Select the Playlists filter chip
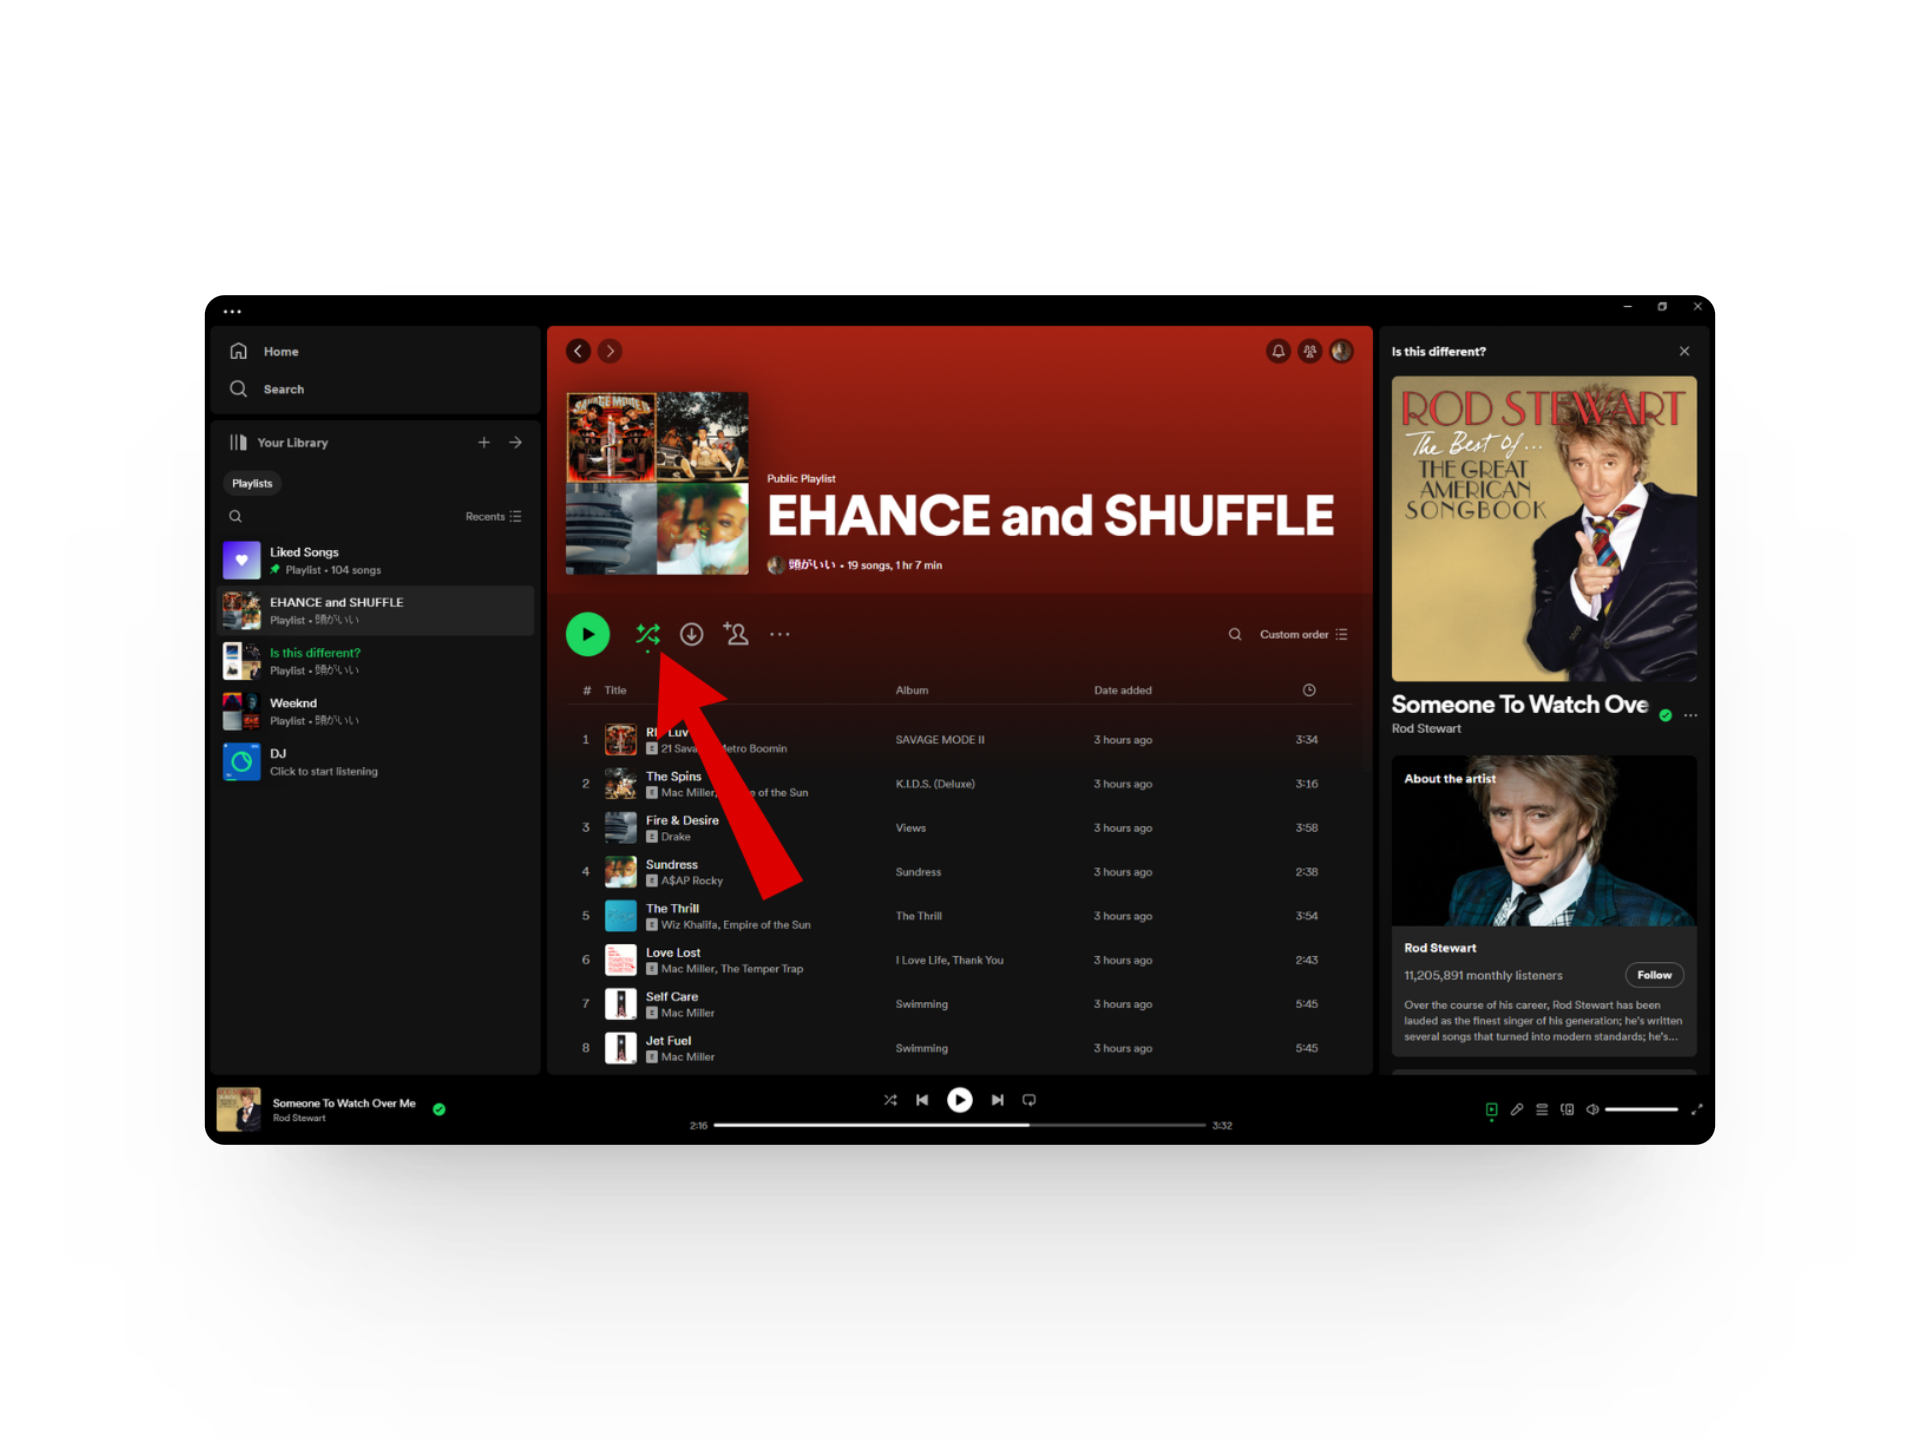The image size is (1920, 1440). [x=252, y=483]
